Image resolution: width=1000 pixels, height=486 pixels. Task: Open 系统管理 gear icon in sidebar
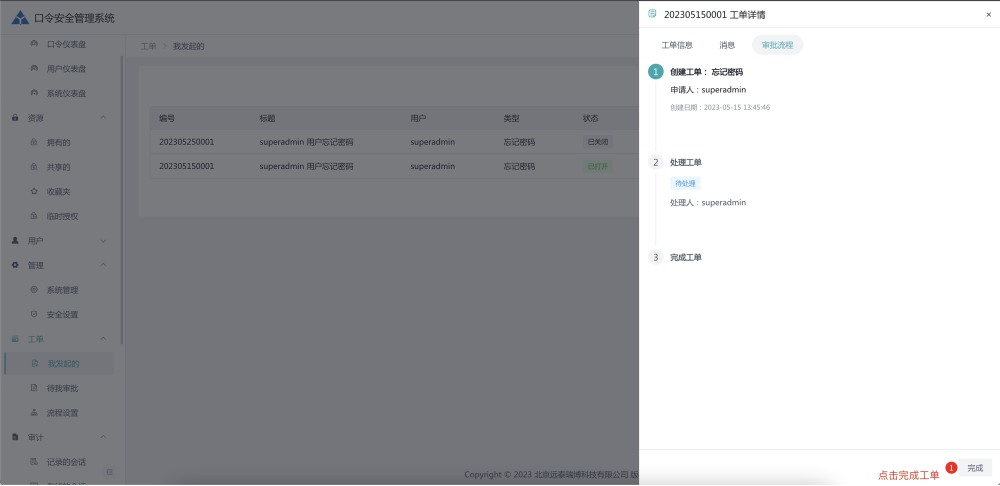pyautogui.click(x=35, y=290)
